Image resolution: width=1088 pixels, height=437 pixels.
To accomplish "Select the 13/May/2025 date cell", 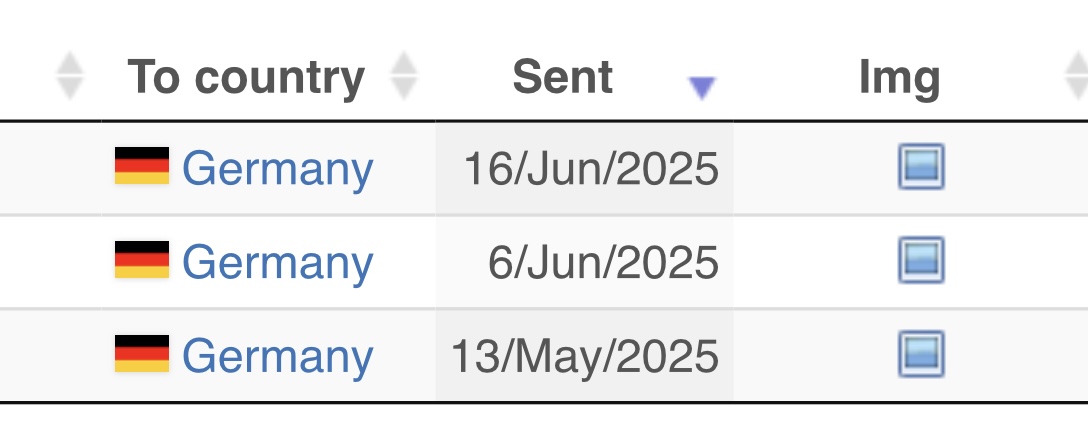I will (584, 355).
